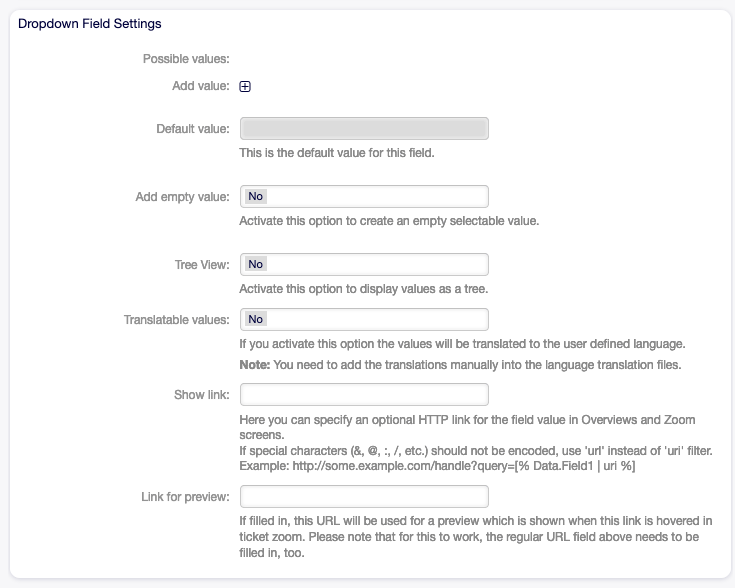Open the Add empty value dropdown
735x588 pixels.
pos(364,196)
